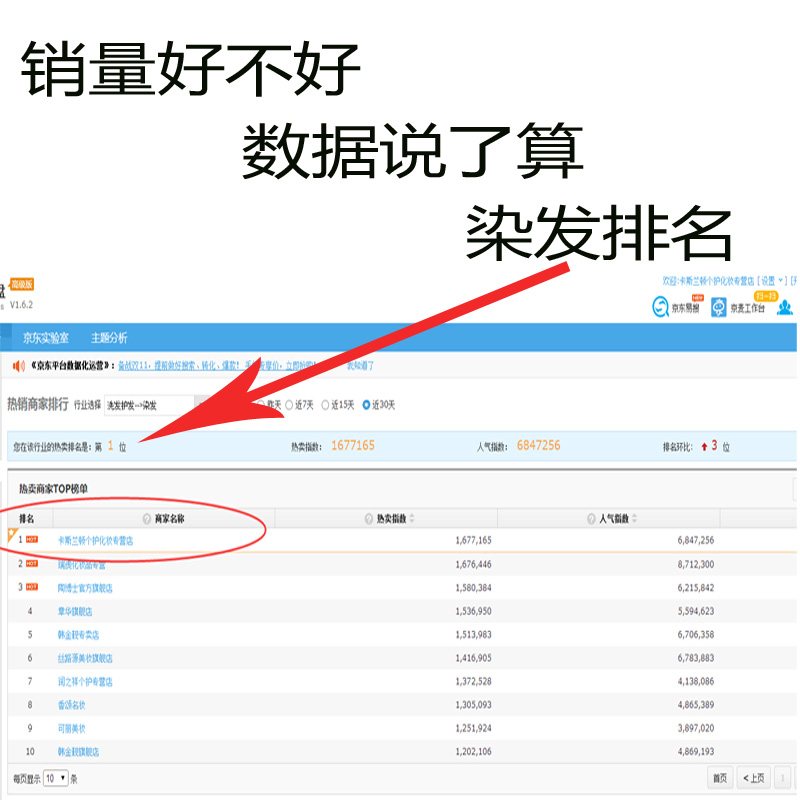The height and width of the screenshot is (800, 800).
Task: Sort the table by 人气指数 arrows
Action: [x=634, y=519]
